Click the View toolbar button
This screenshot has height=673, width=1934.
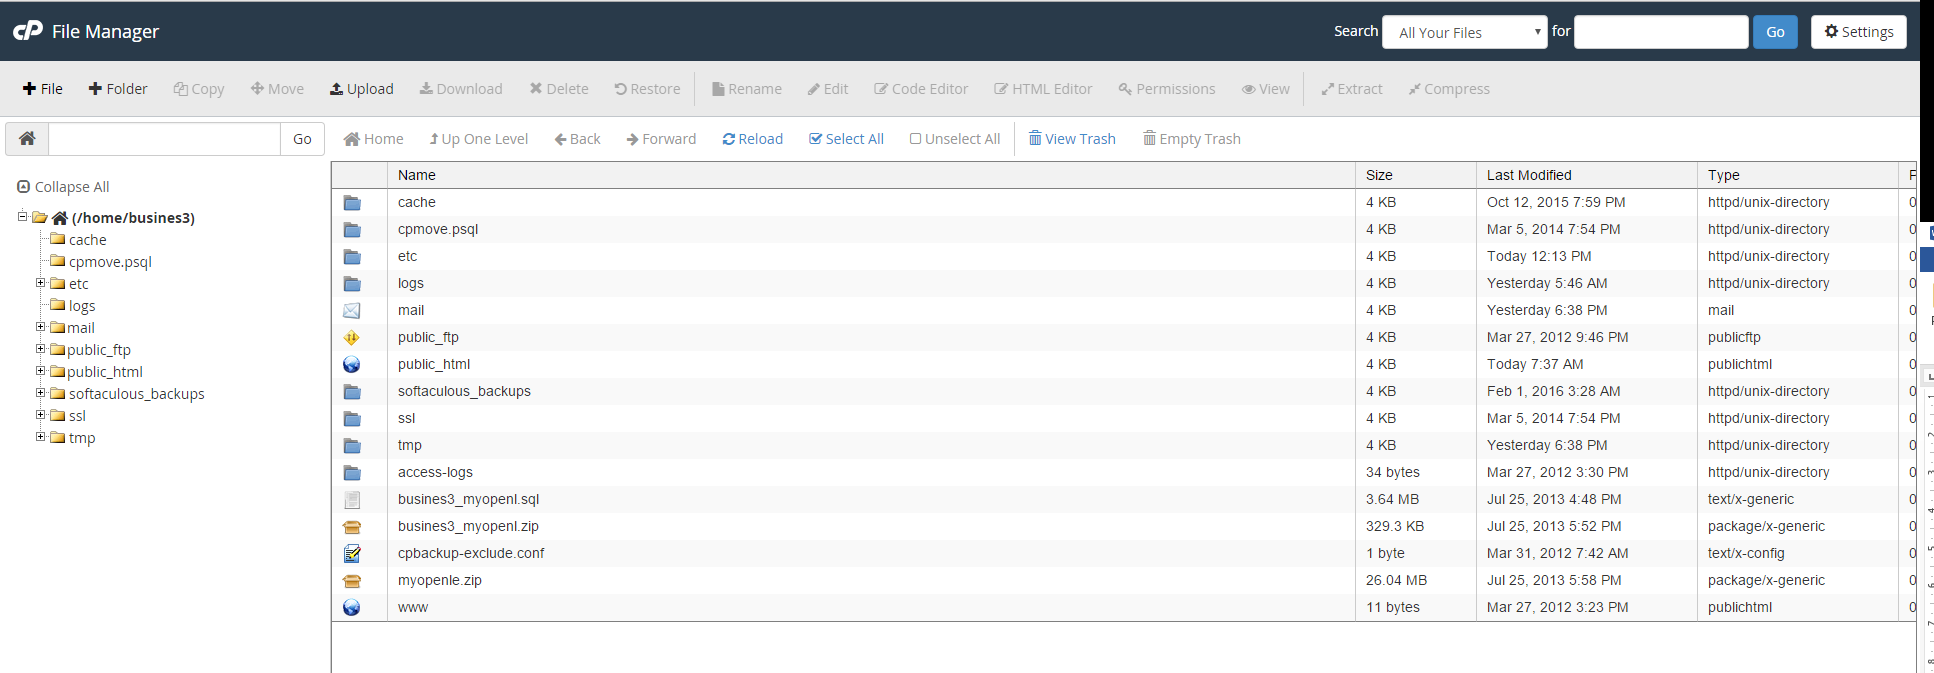coord(1266,89)
